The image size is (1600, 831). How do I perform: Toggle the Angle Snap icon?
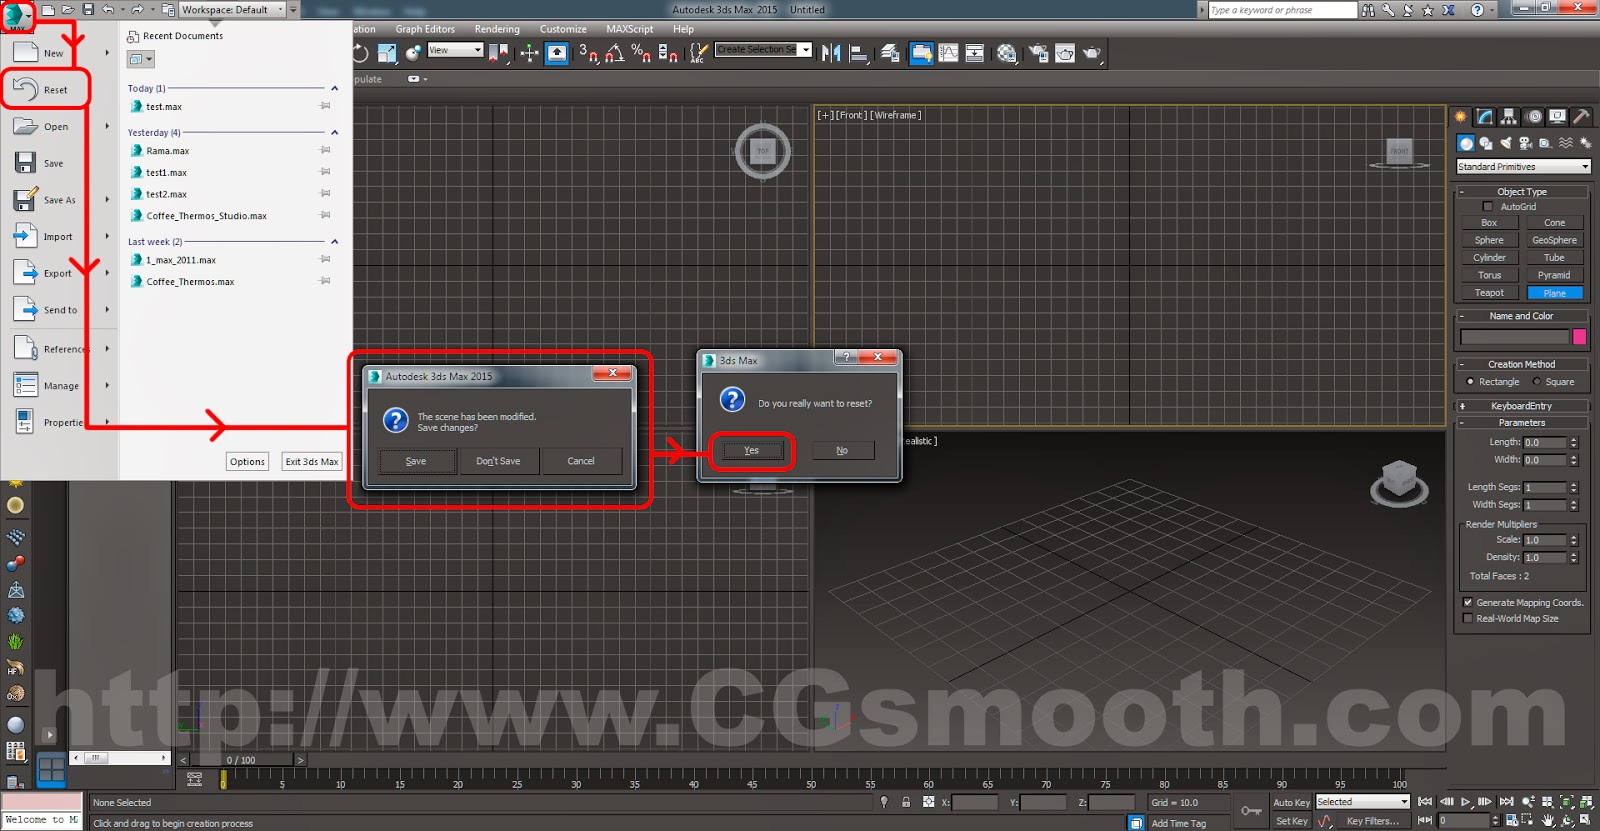(615, 53)
